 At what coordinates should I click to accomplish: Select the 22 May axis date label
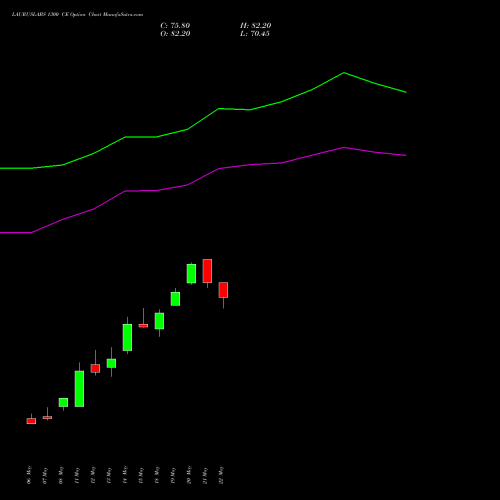[x=221, y=475]
